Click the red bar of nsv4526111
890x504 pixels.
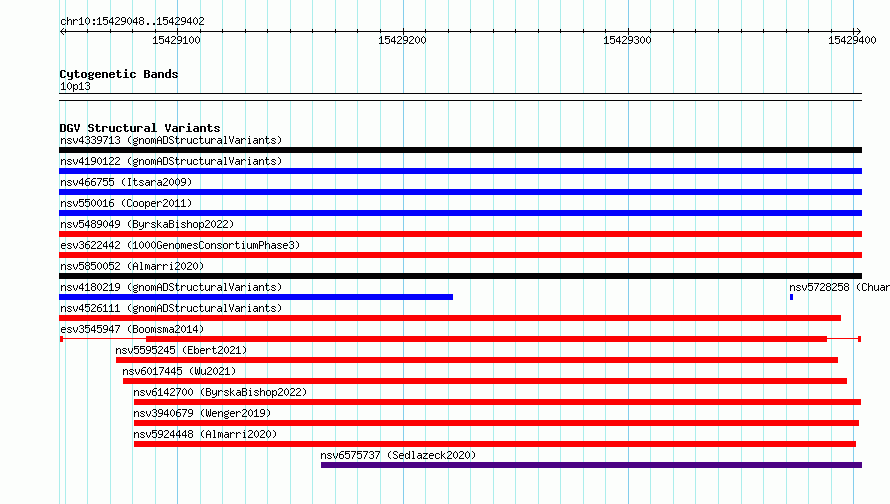(450, 318)
